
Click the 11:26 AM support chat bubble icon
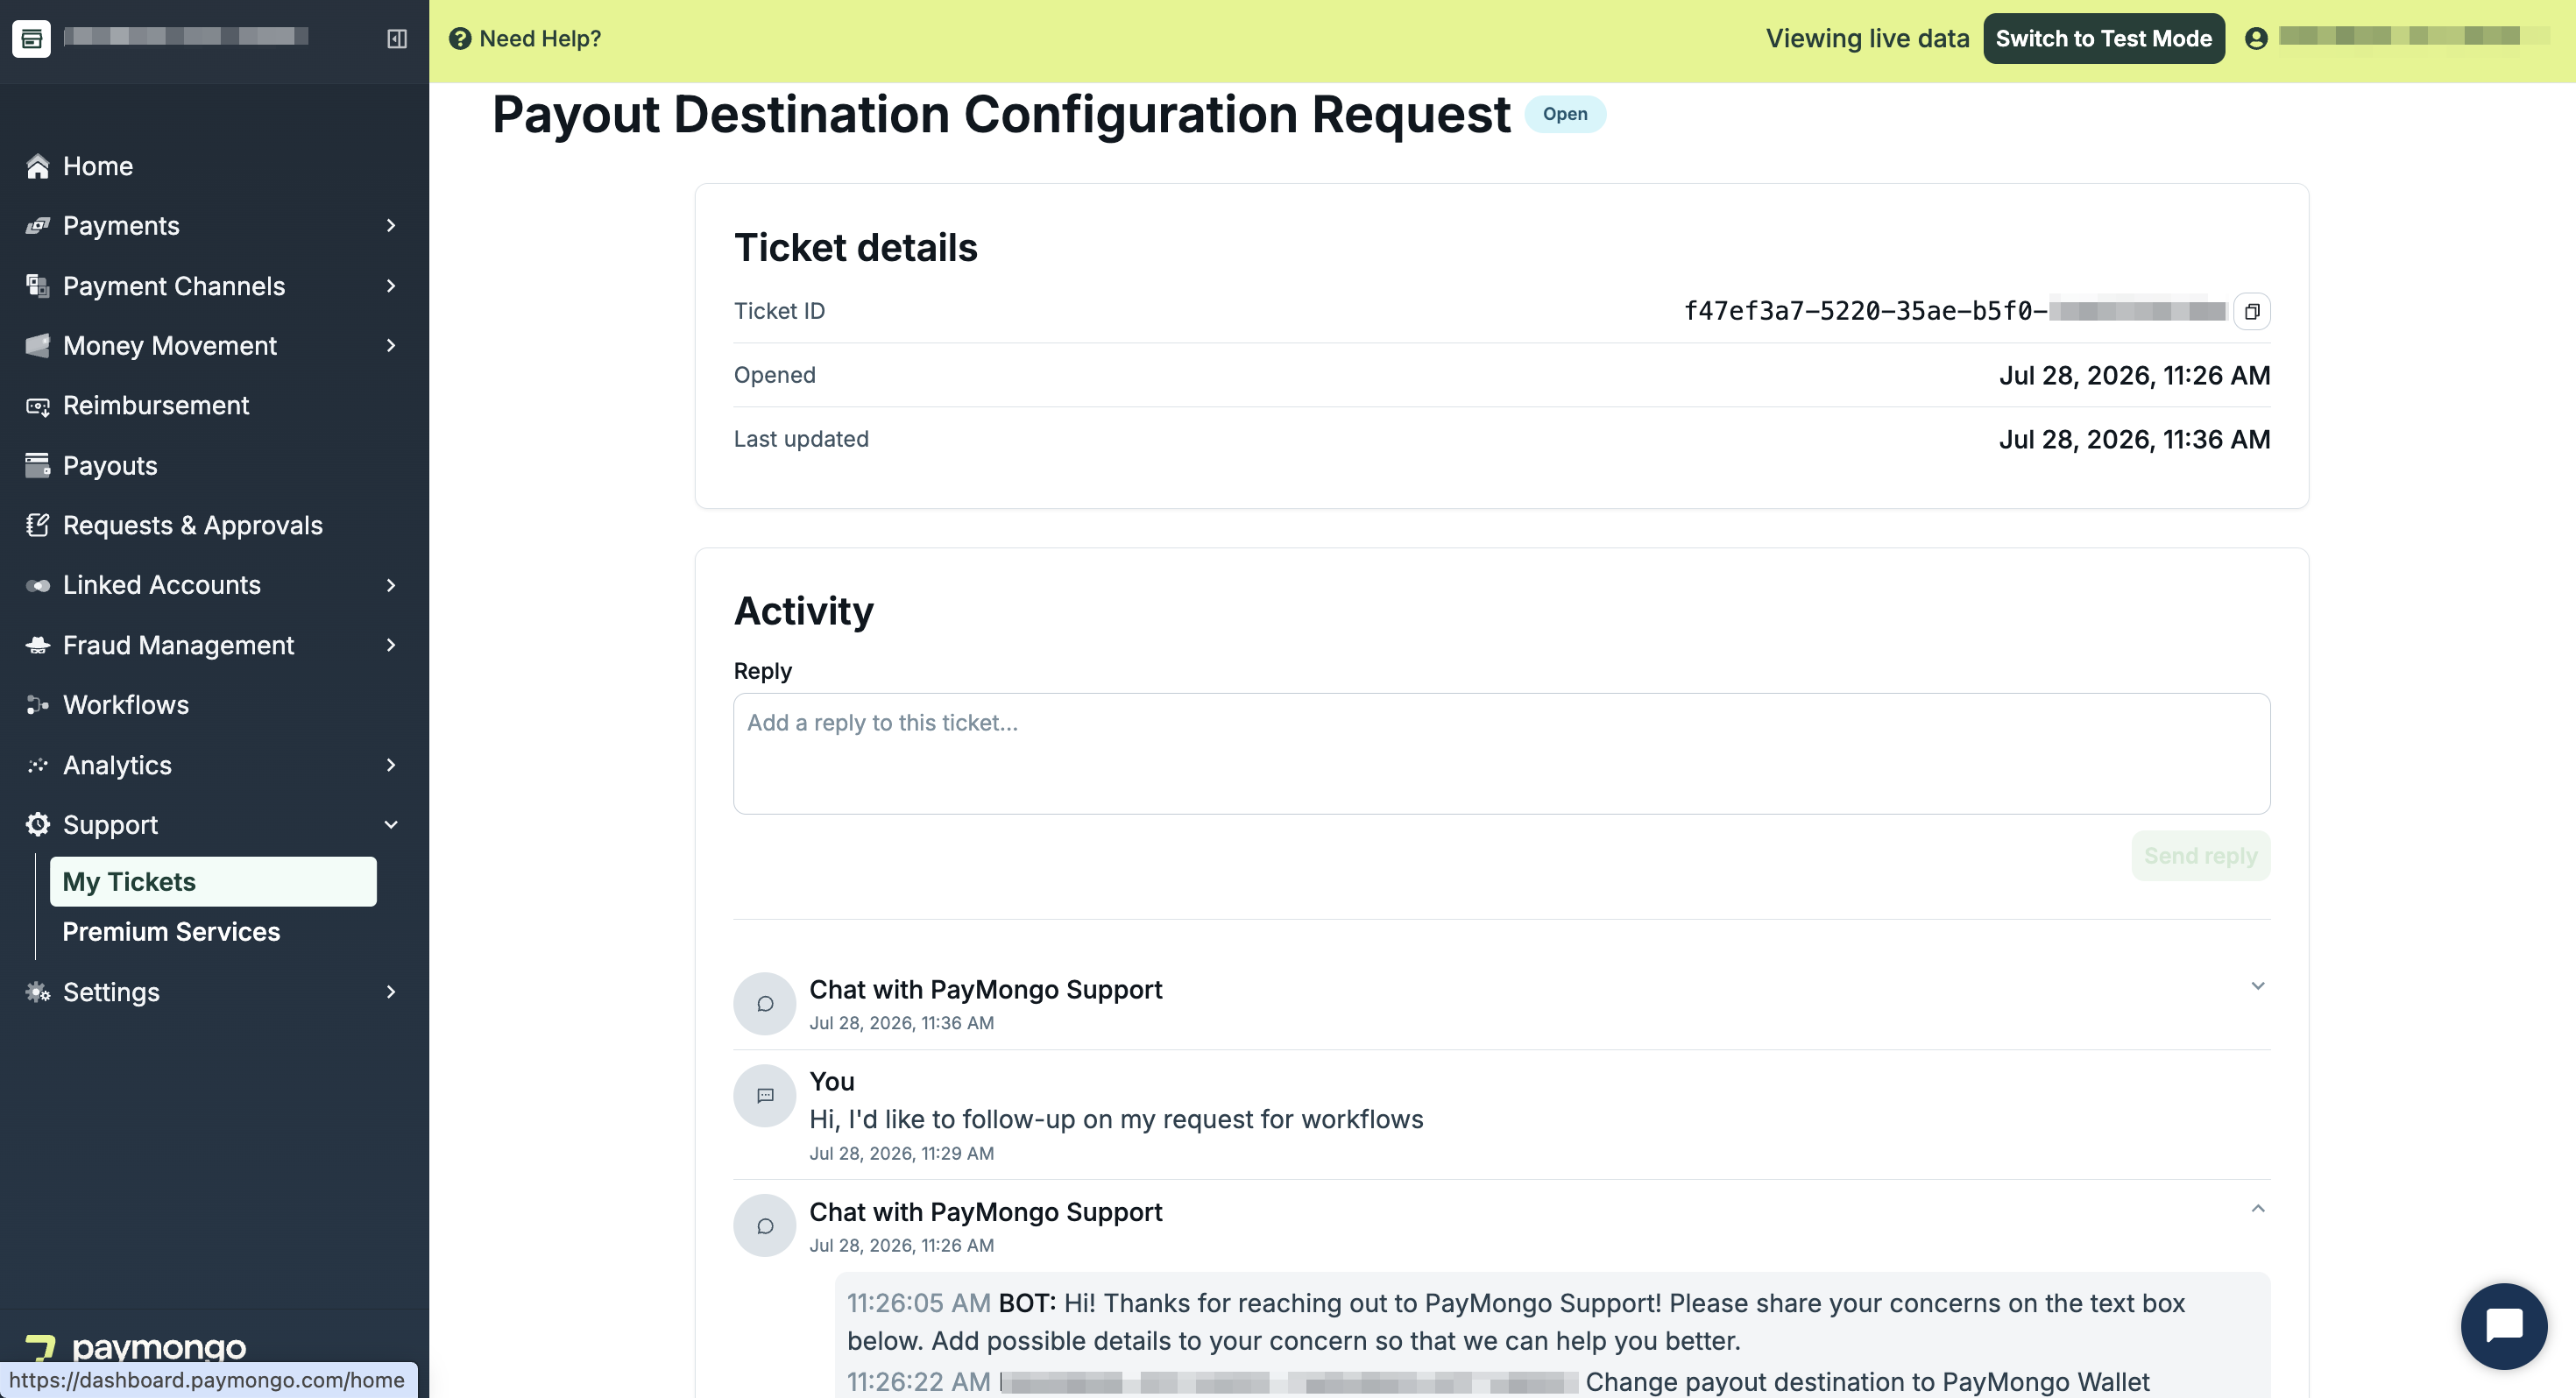coord(765,1226)
